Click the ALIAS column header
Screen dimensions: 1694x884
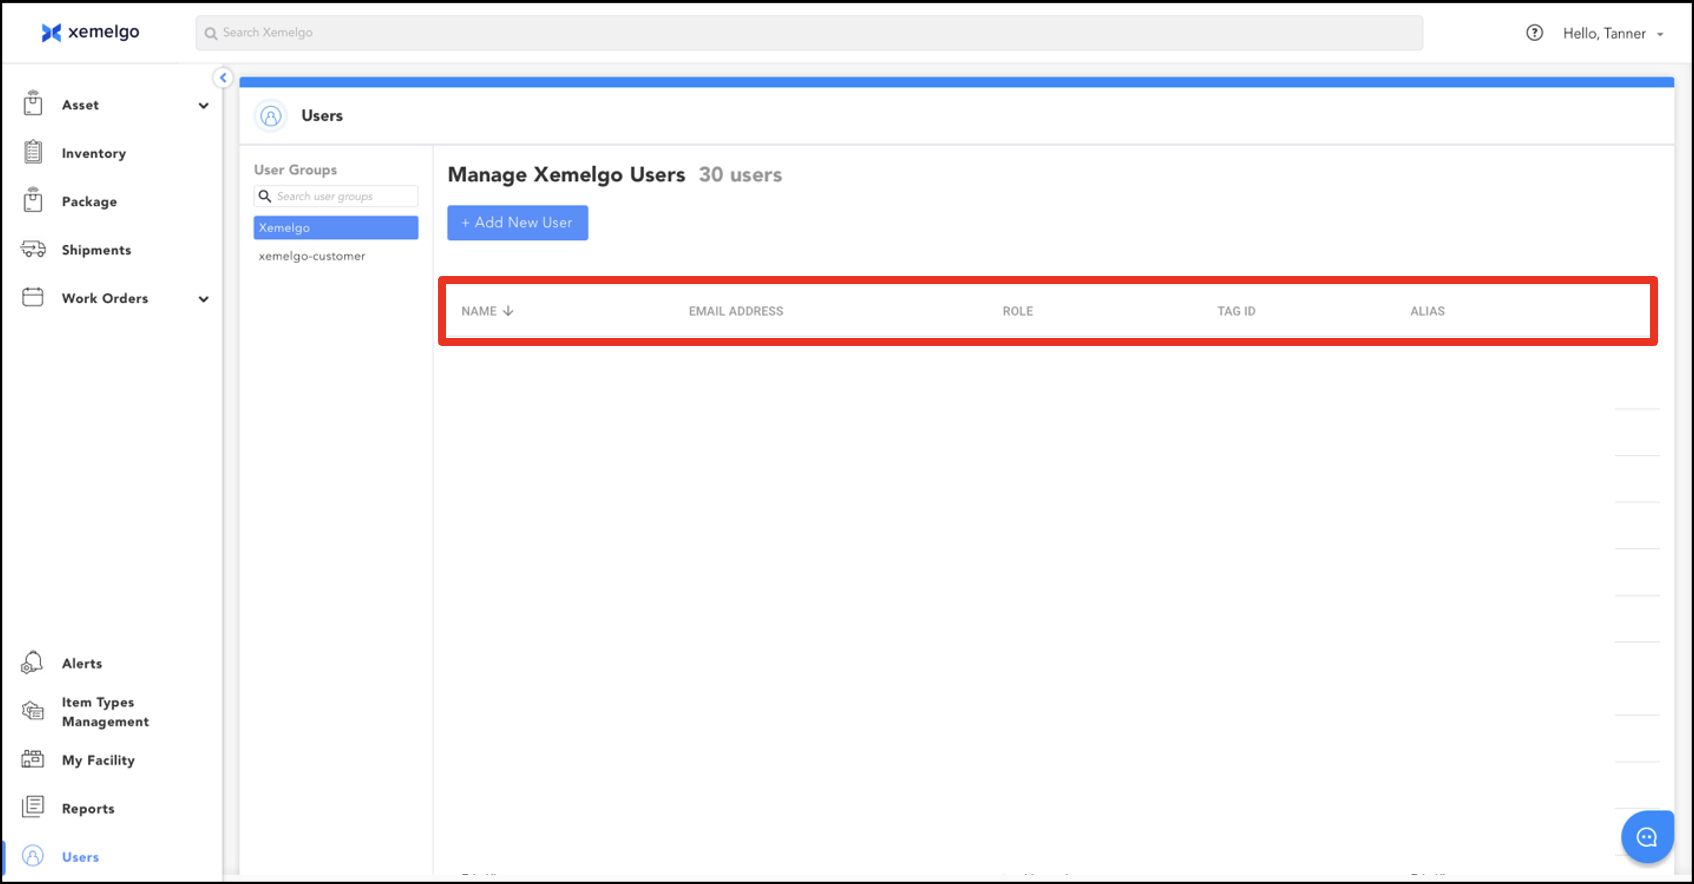[1427, 311]
